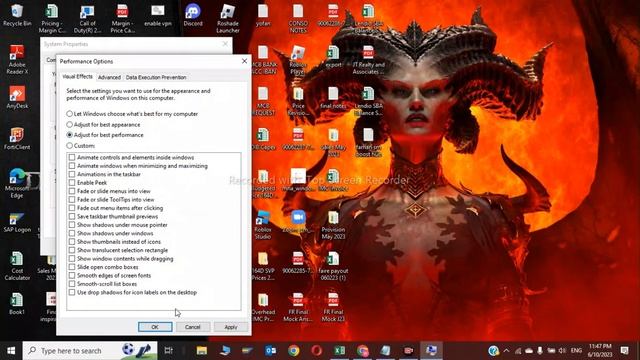Open the FortiClient desktop icon
The image size is (640, 360).
tap(17, 138)
